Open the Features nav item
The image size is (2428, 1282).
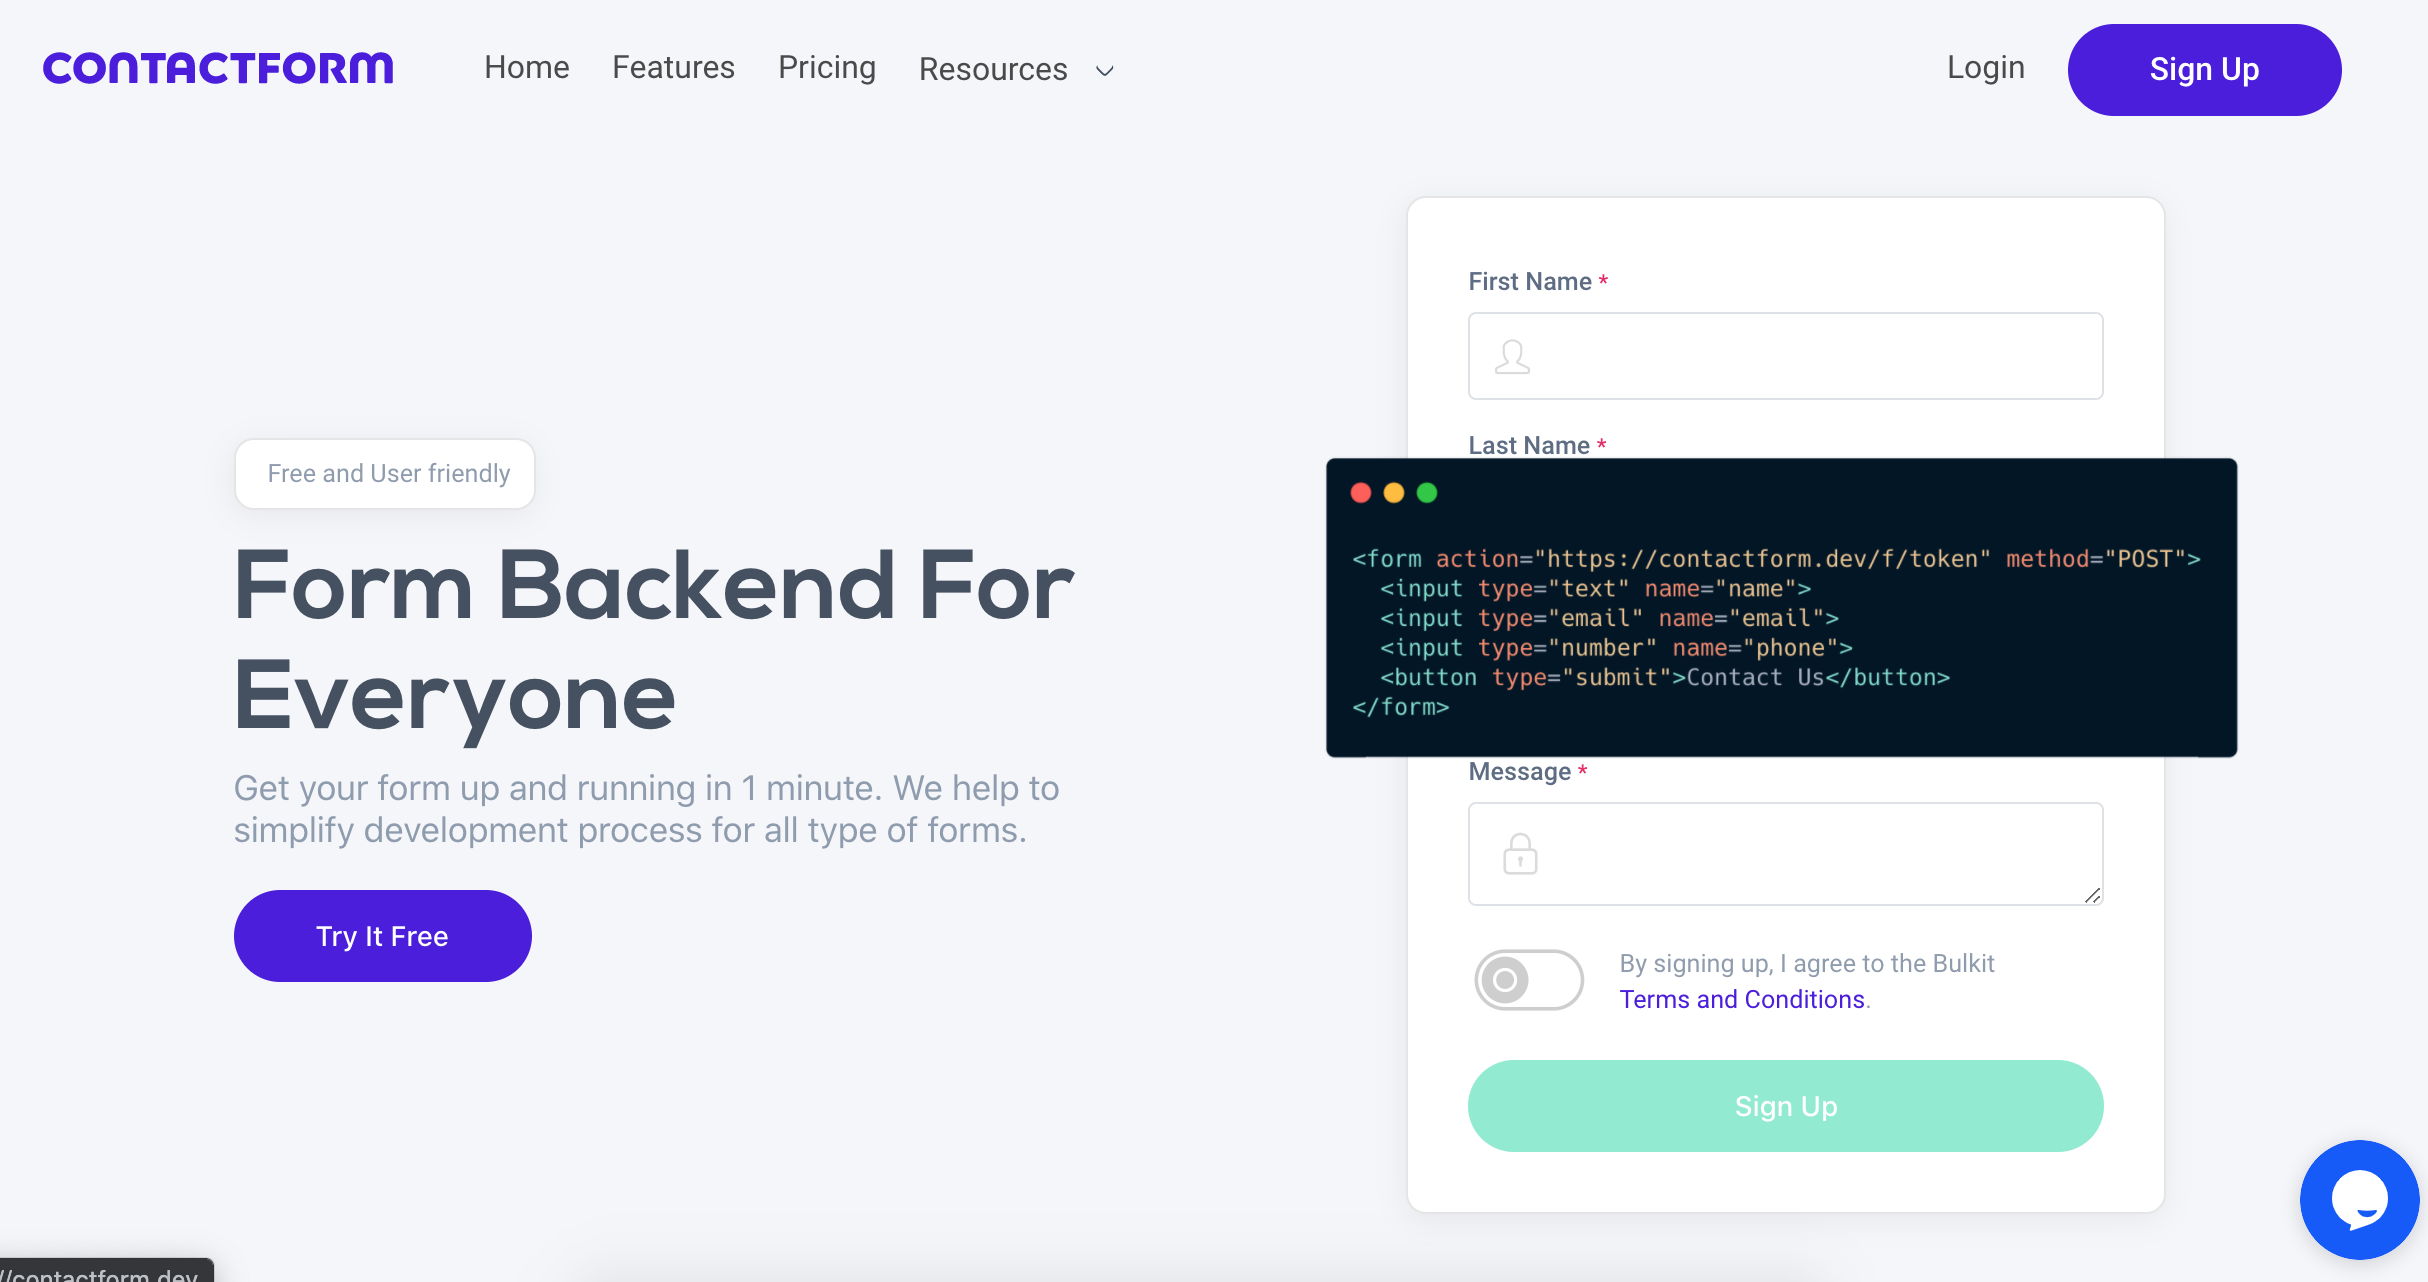(x=673, y=67)
